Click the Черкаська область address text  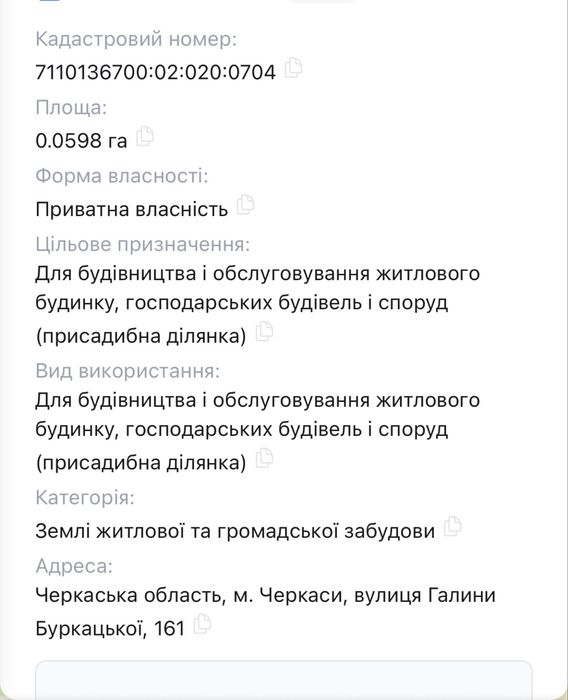(x=265, y=612)
